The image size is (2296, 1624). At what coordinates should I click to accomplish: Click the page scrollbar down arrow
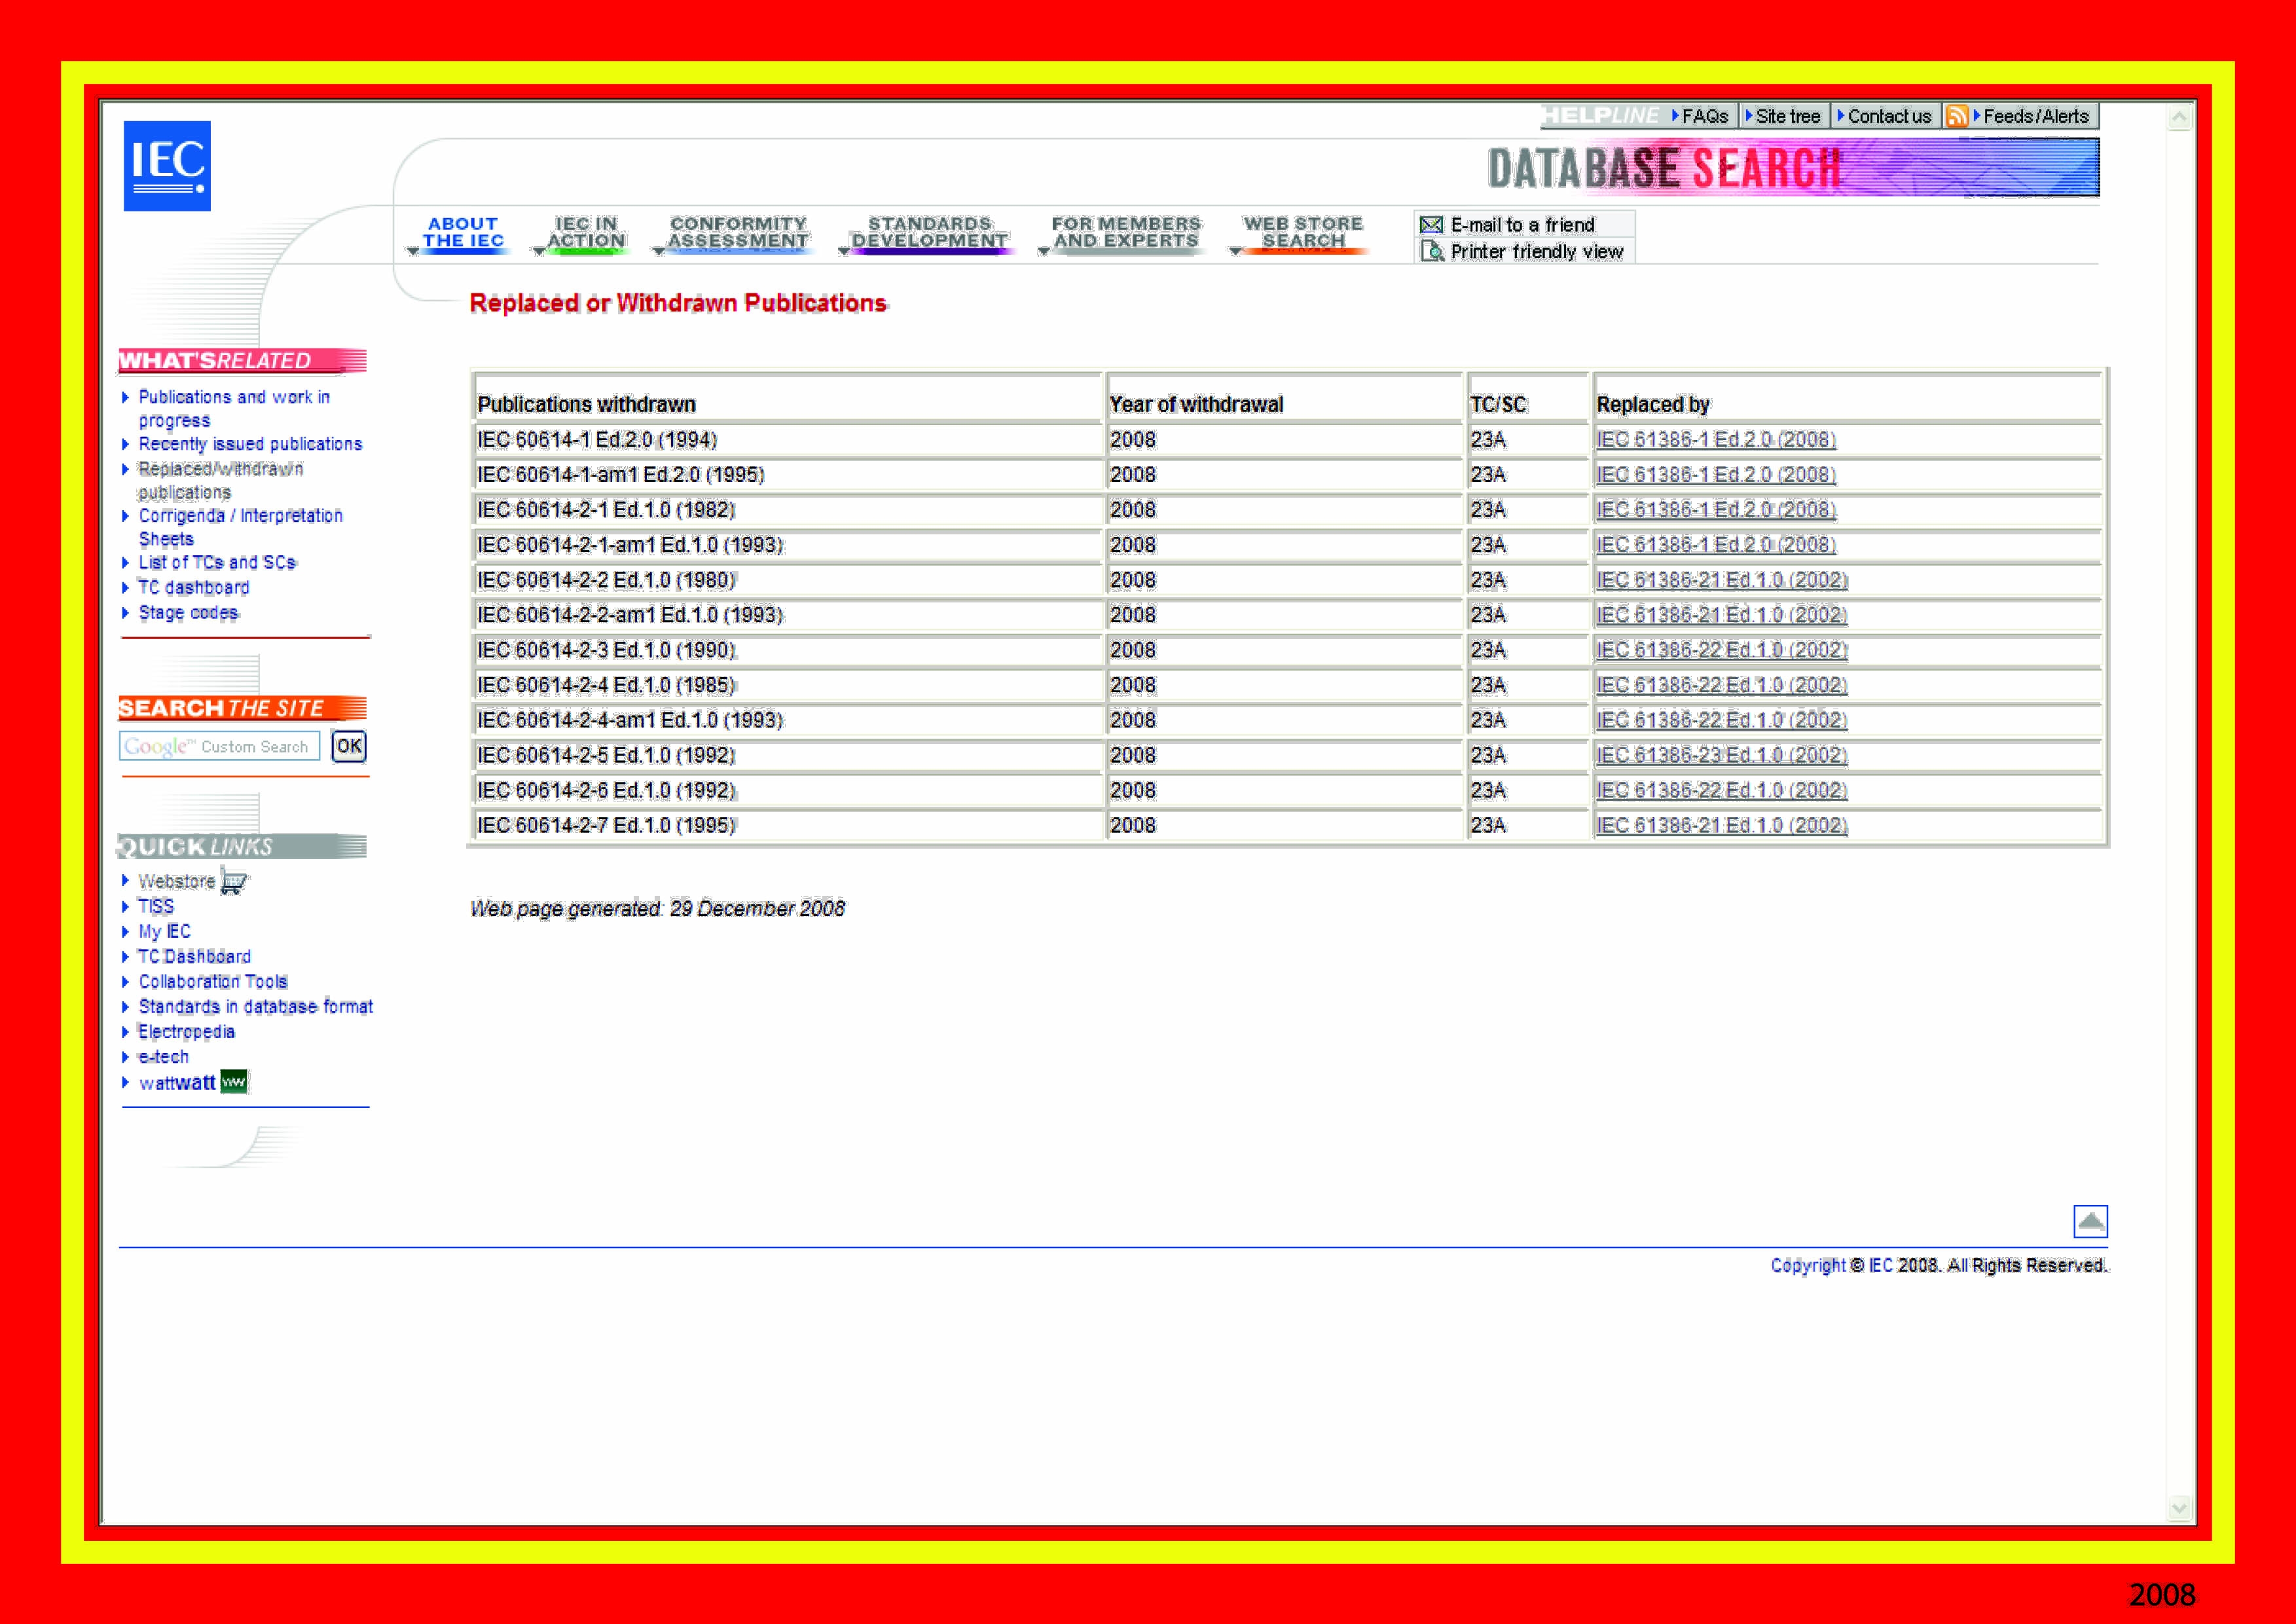[2180, 1508]
